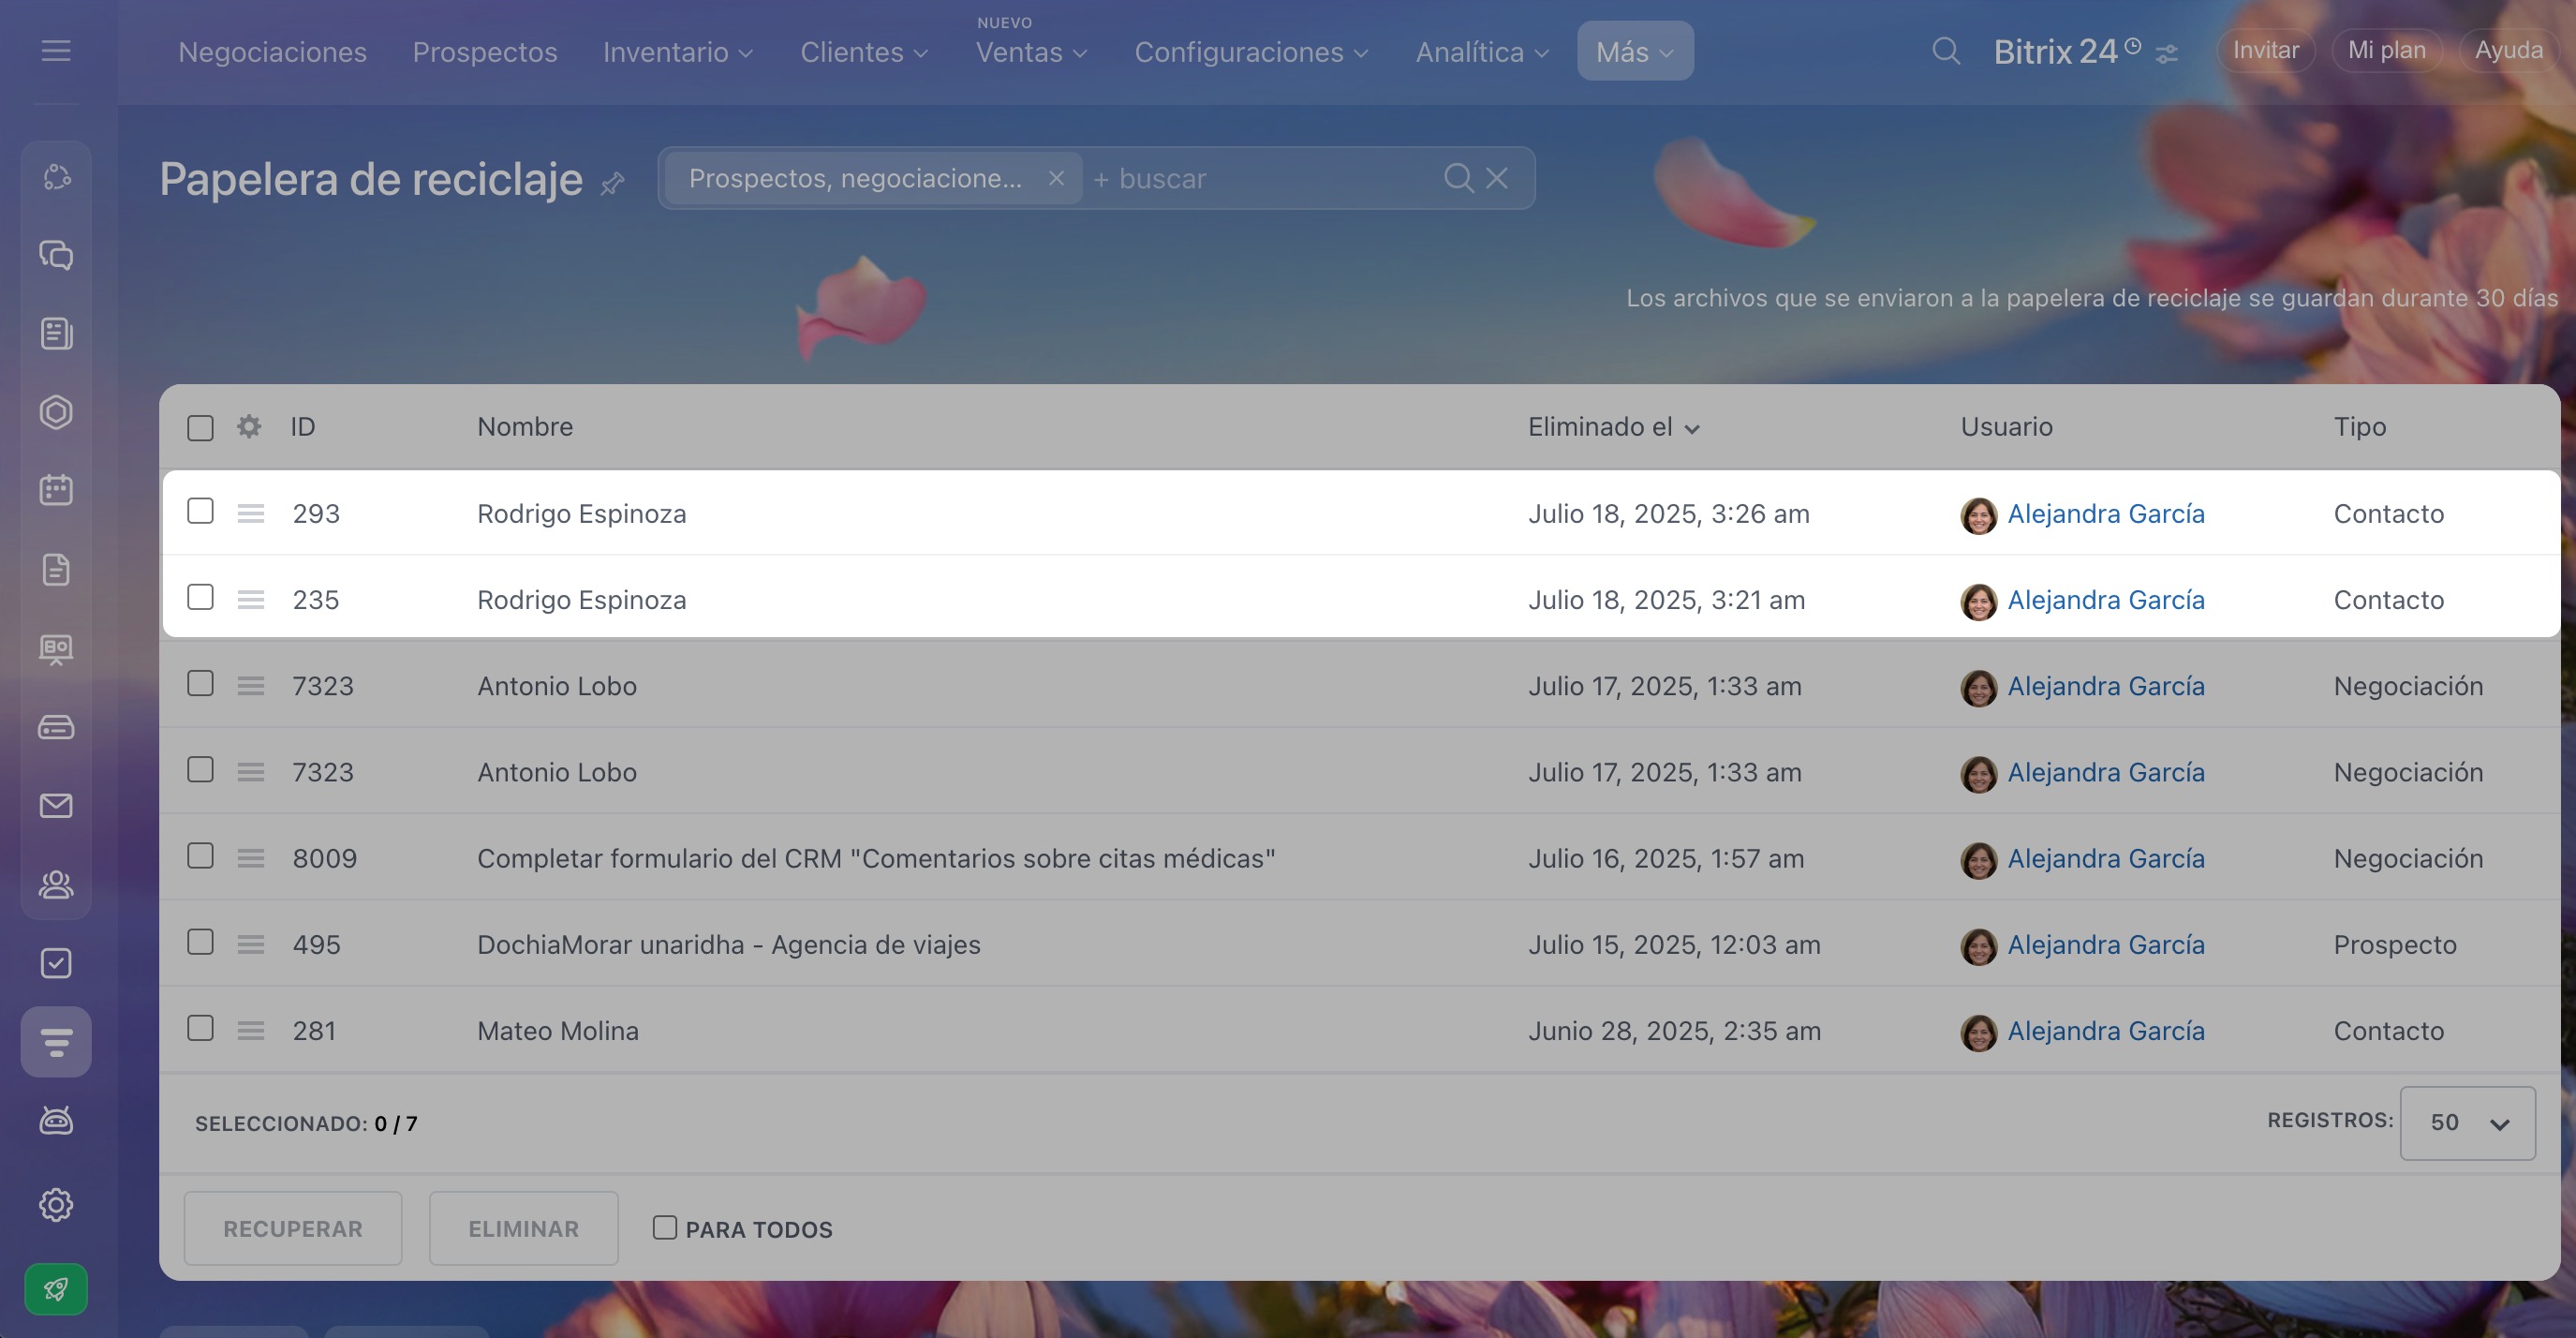
Task: Click the DochiaMorar unaridha - Agencia de viajes name
Action: coord(728,944)
